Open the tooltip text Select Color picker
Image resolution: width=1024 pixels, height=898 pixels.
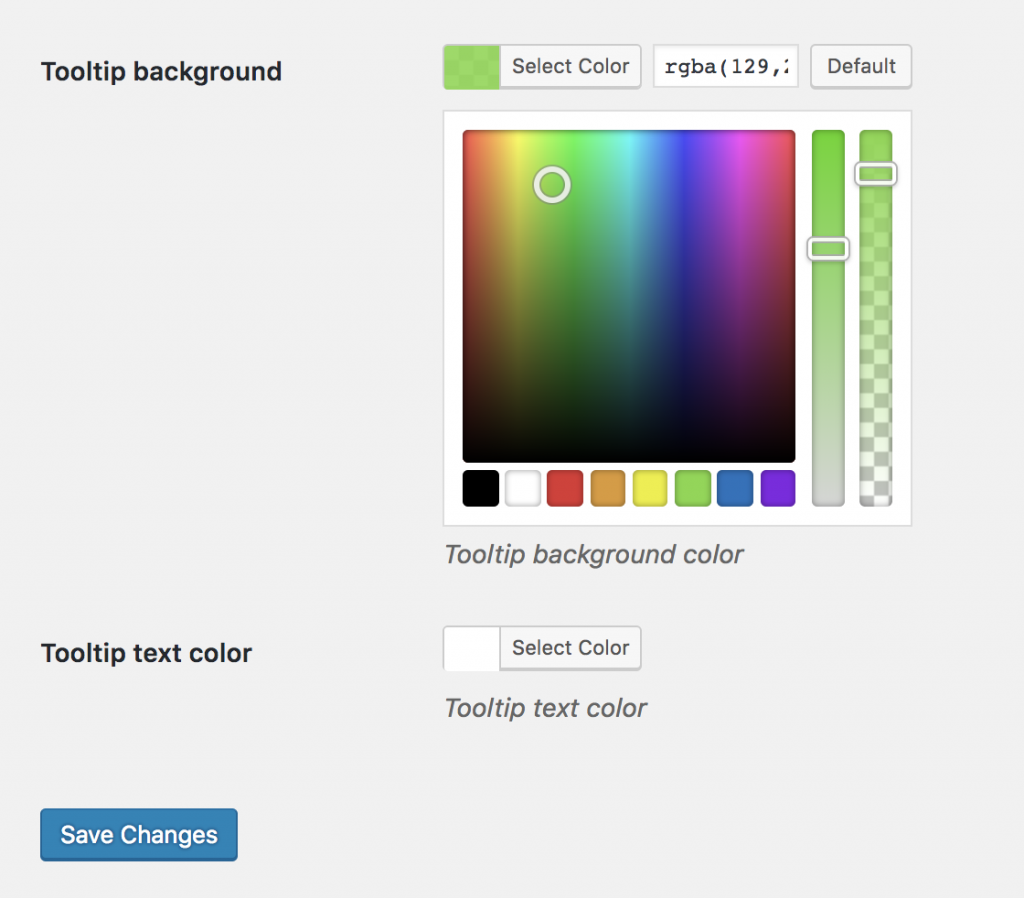tap(570, 648)
